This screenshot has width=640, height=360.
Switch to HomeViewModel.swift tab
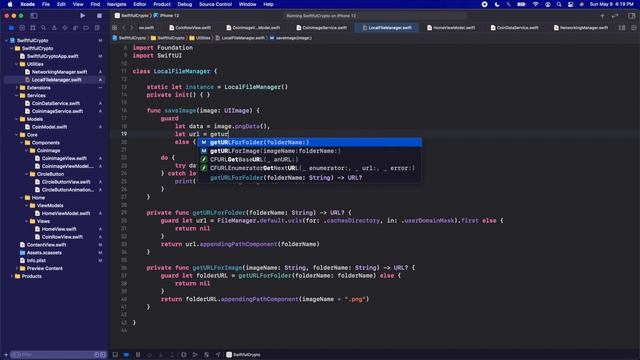(451, 28)
